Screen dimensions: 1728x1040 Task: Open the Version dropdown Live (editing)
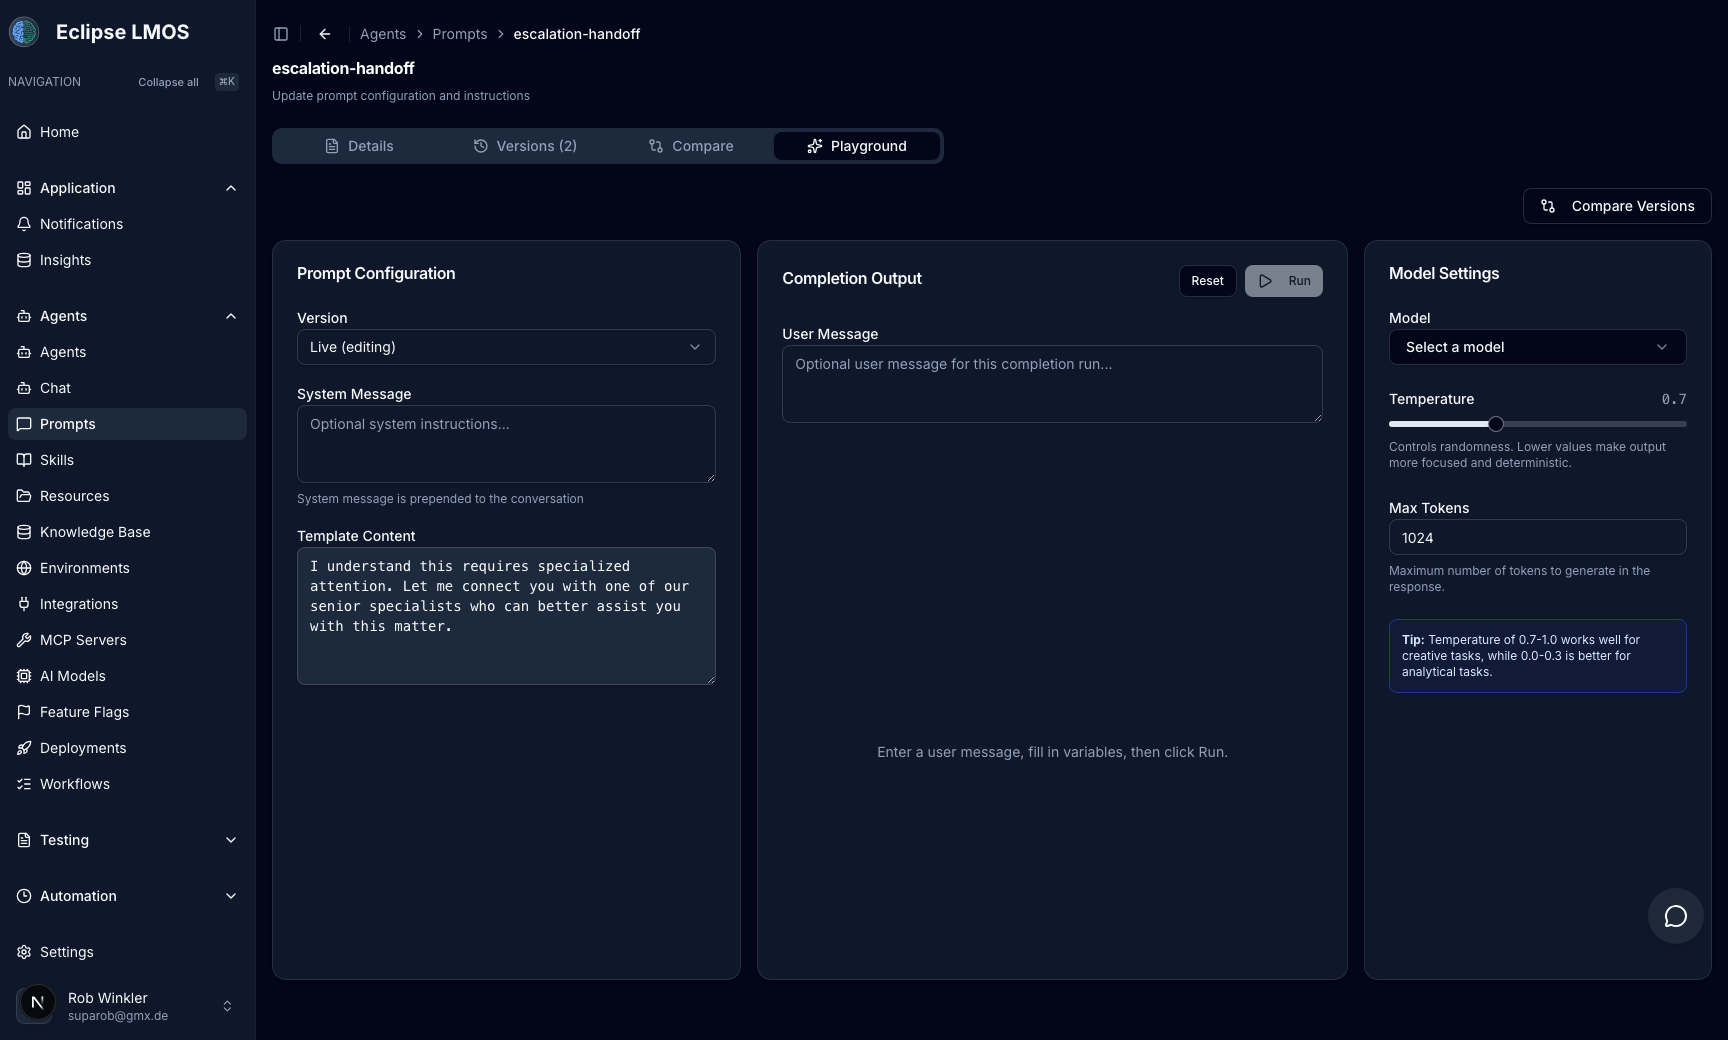(x=506, y=347)
